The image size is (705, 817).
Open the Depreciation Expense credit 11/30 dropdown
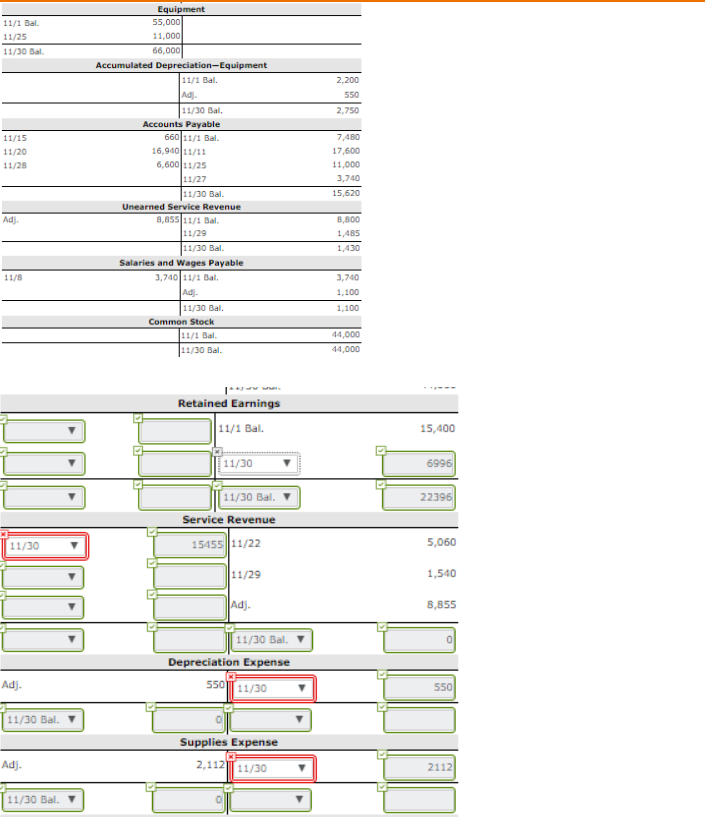pos(272,688)
